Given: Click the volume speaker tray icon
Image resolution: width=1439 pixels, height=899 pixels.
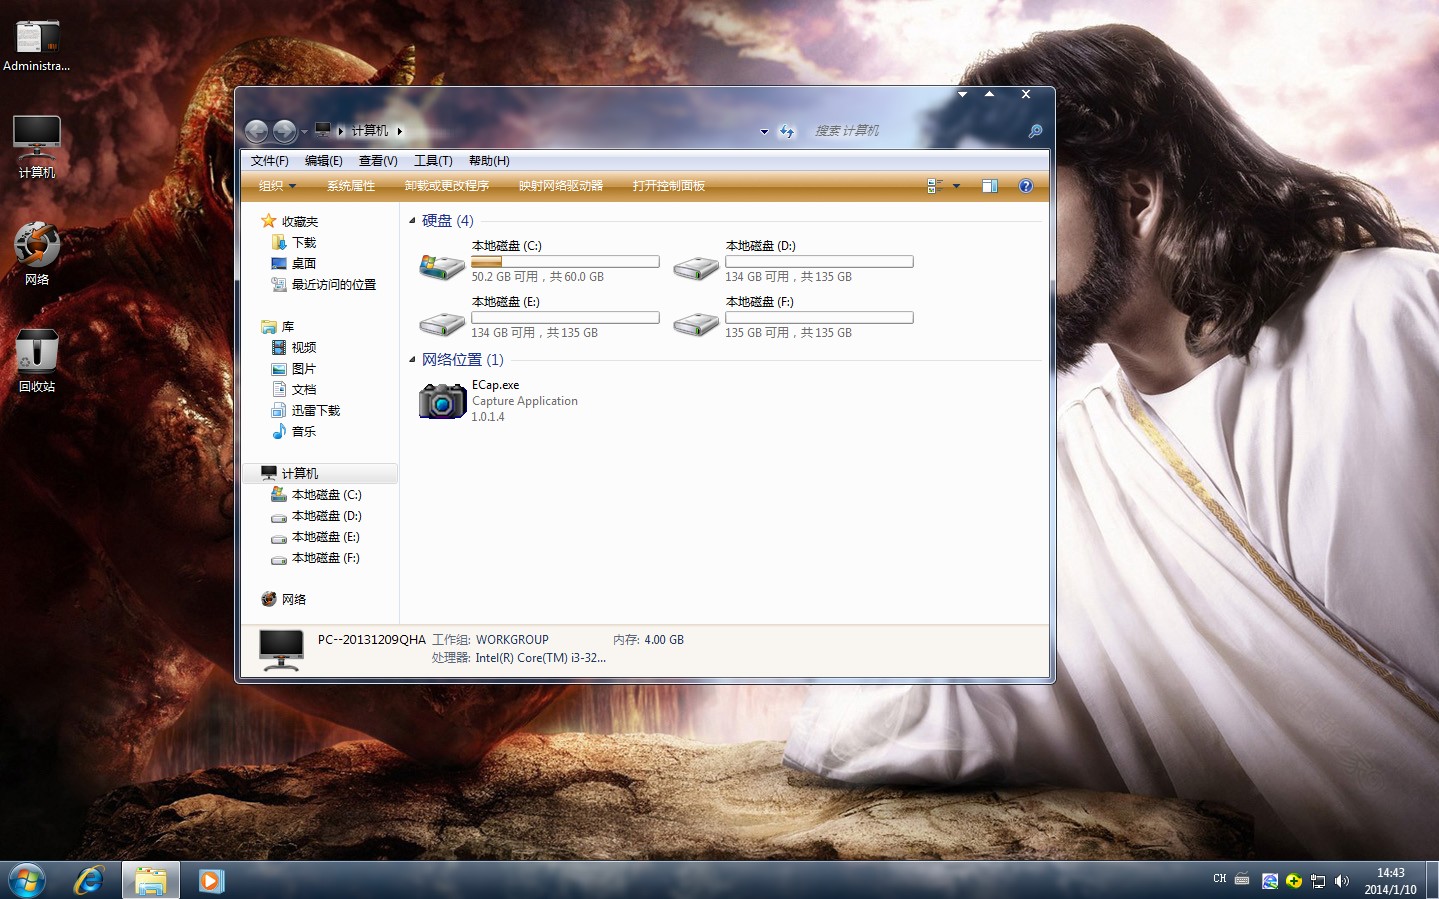Looking at the screenshot, I should click(1342, 881).
